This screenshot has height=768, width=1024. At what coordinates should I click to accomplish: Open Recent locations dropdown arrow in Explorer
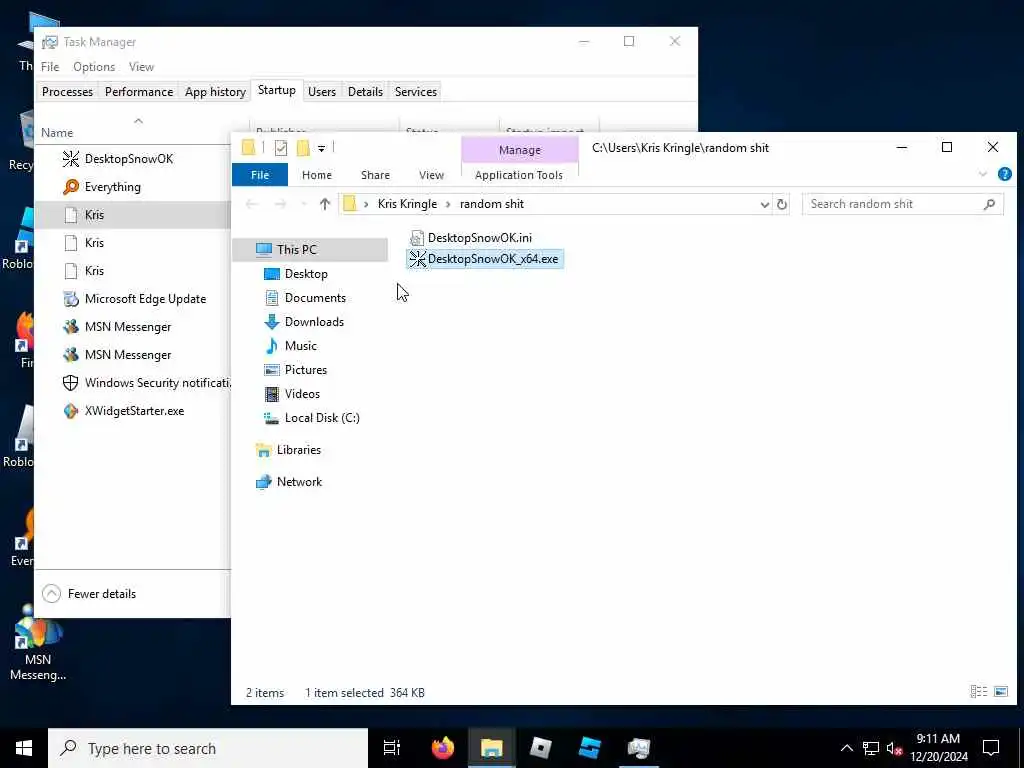tap(304, 204)
